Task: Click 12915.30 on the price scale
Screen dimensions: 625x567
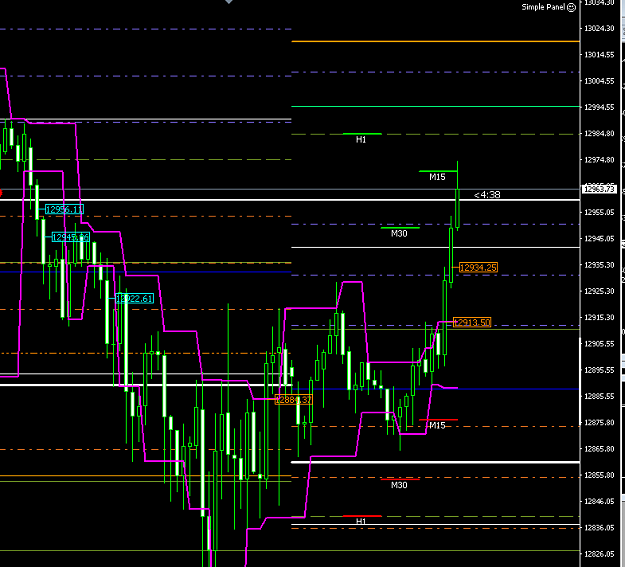Action: point(599,317)
